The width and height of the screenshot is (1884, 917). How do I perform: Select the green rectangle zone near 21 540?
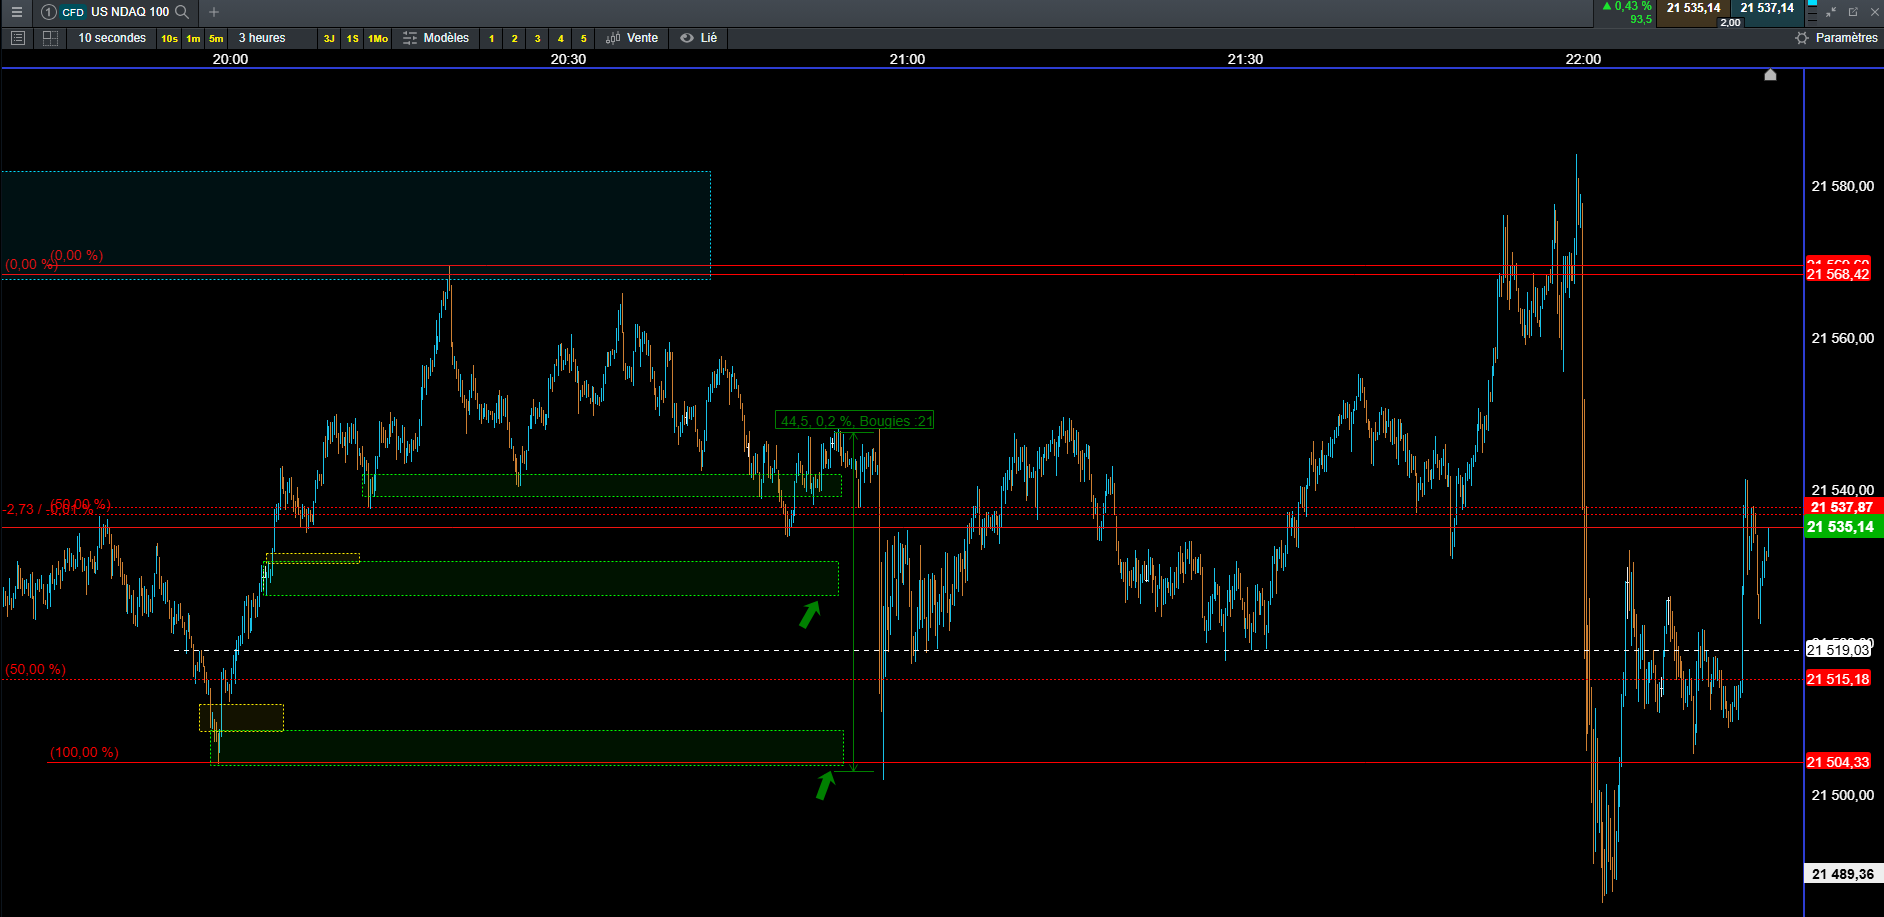(x=601, y=485)
